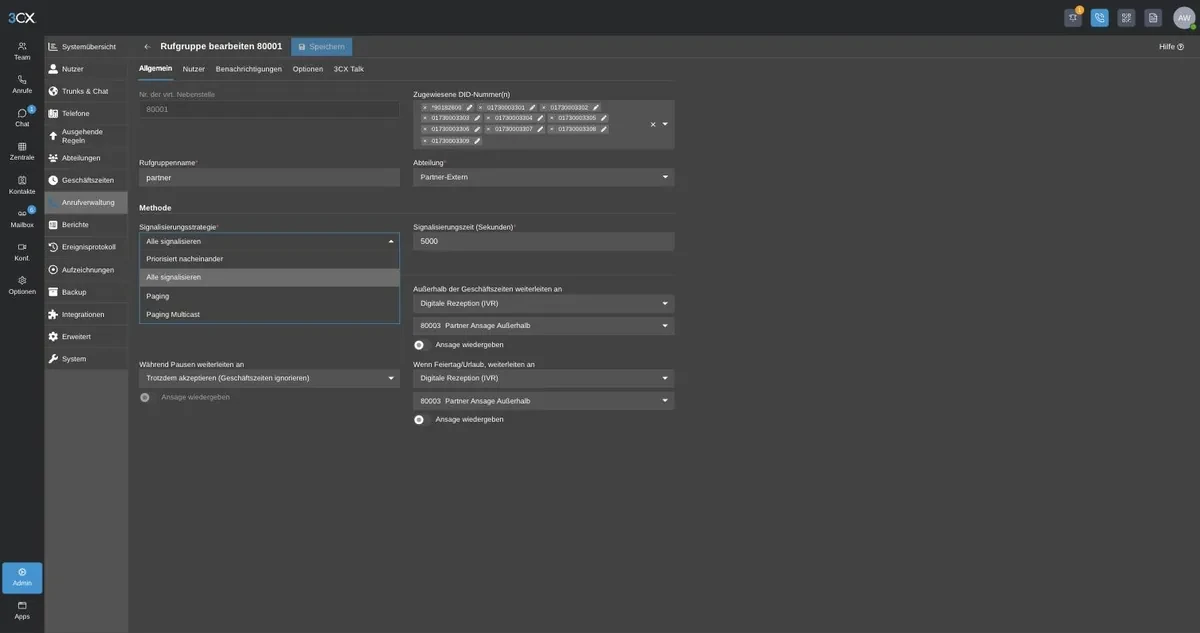The image size is (1200, 633).
Task: Open Mailbox in the left rail
Action: point(22,219)
